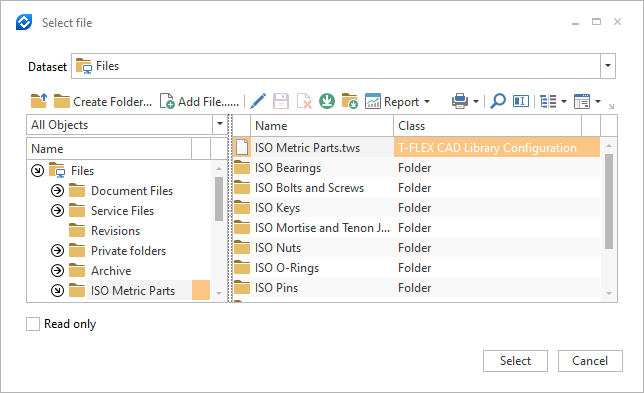This screenshot has height=393, width=644.
Task: Click the window layout icon
Action: pos(582,101)
